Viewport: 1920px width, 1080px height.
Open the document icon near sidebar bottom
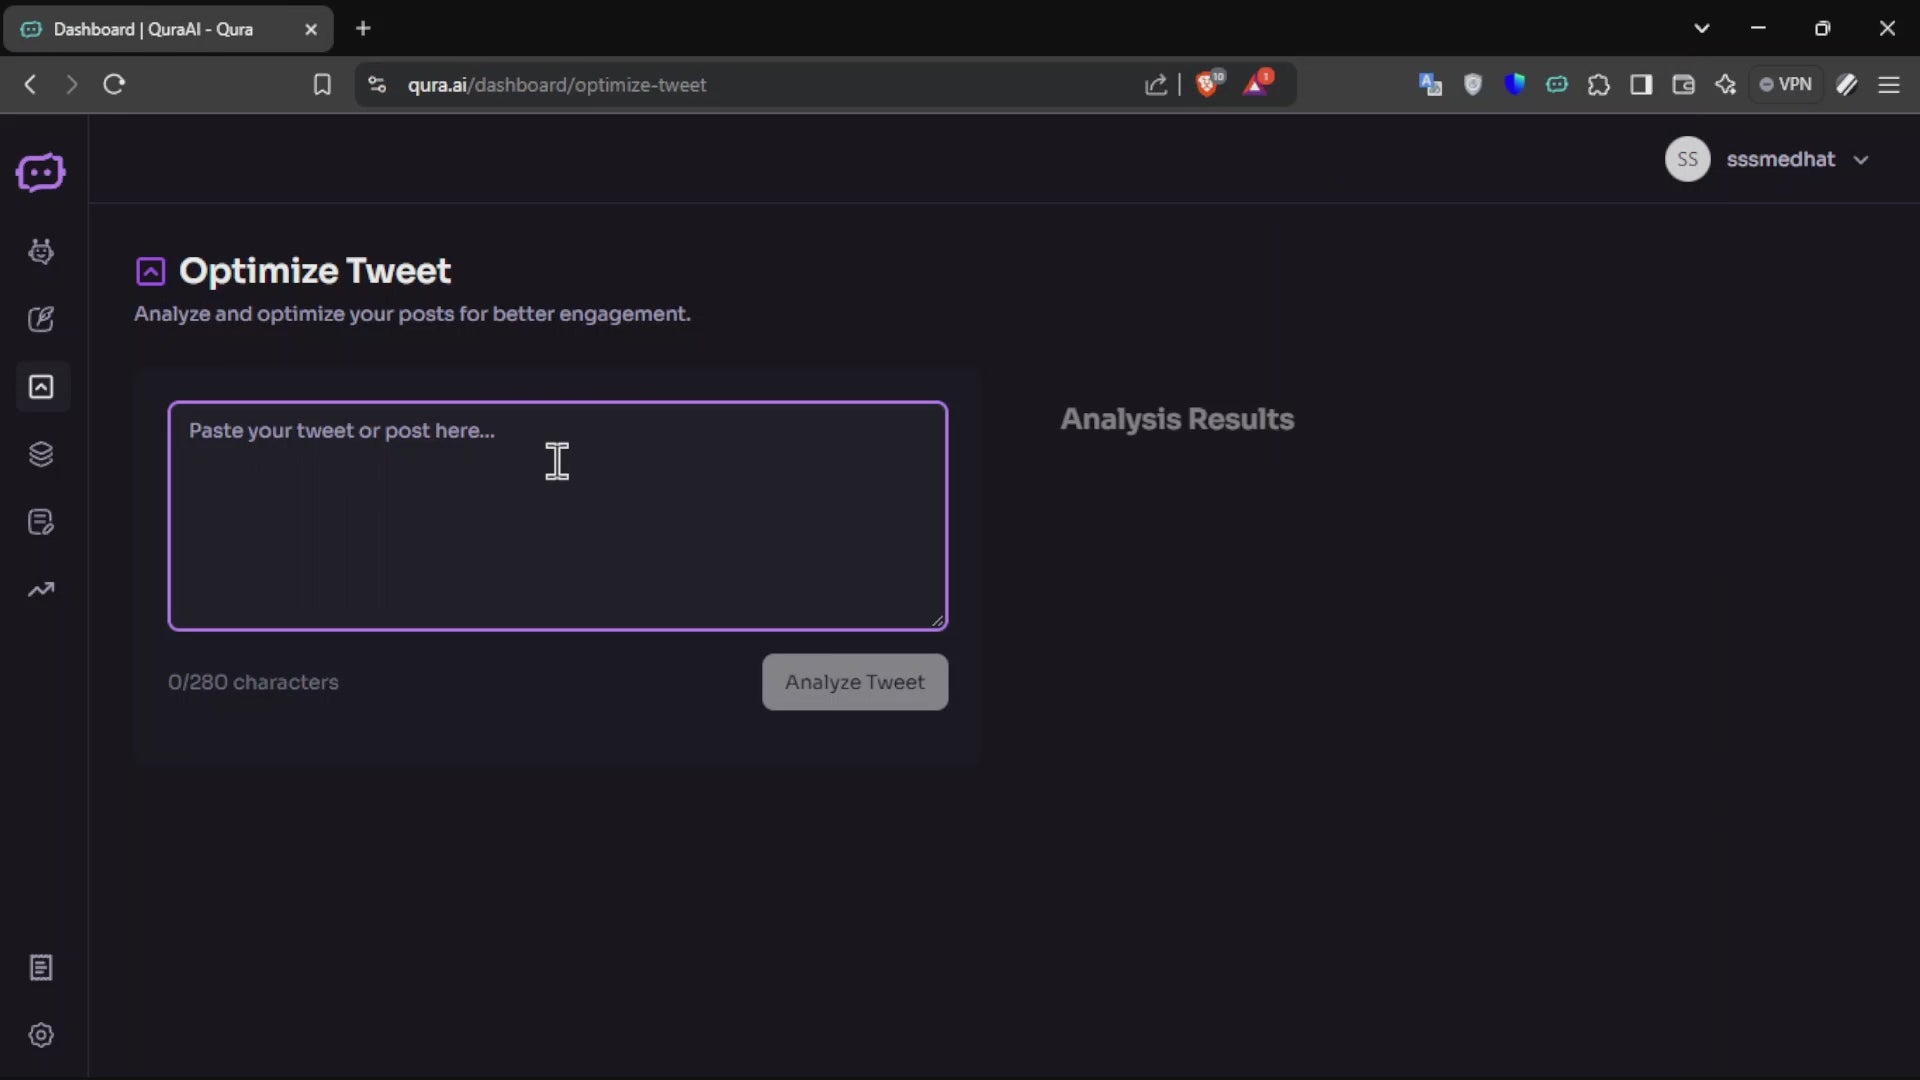click(41, 967)
